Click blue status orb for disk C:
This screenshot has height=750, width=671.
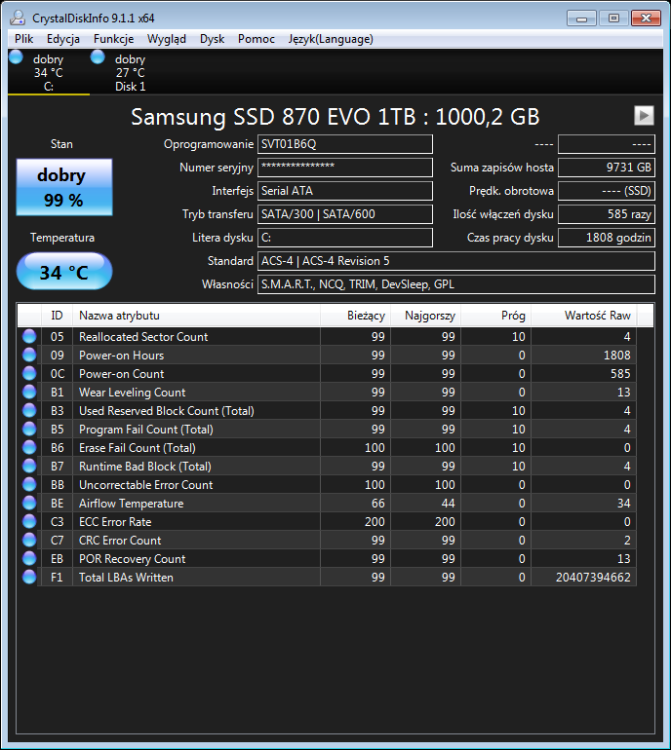coord(15,58)
